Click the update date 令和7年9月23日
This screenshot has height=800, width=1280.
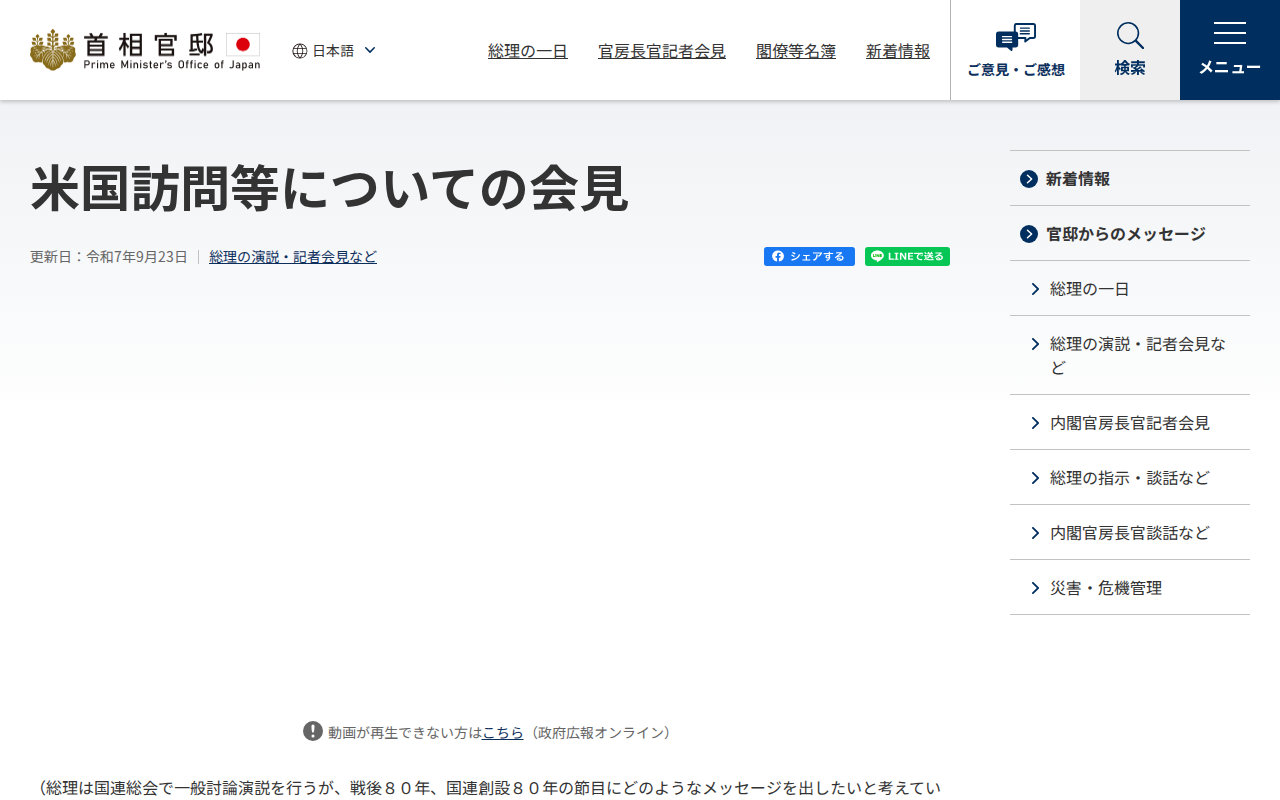pyautogui.click(x=137, y=257)
